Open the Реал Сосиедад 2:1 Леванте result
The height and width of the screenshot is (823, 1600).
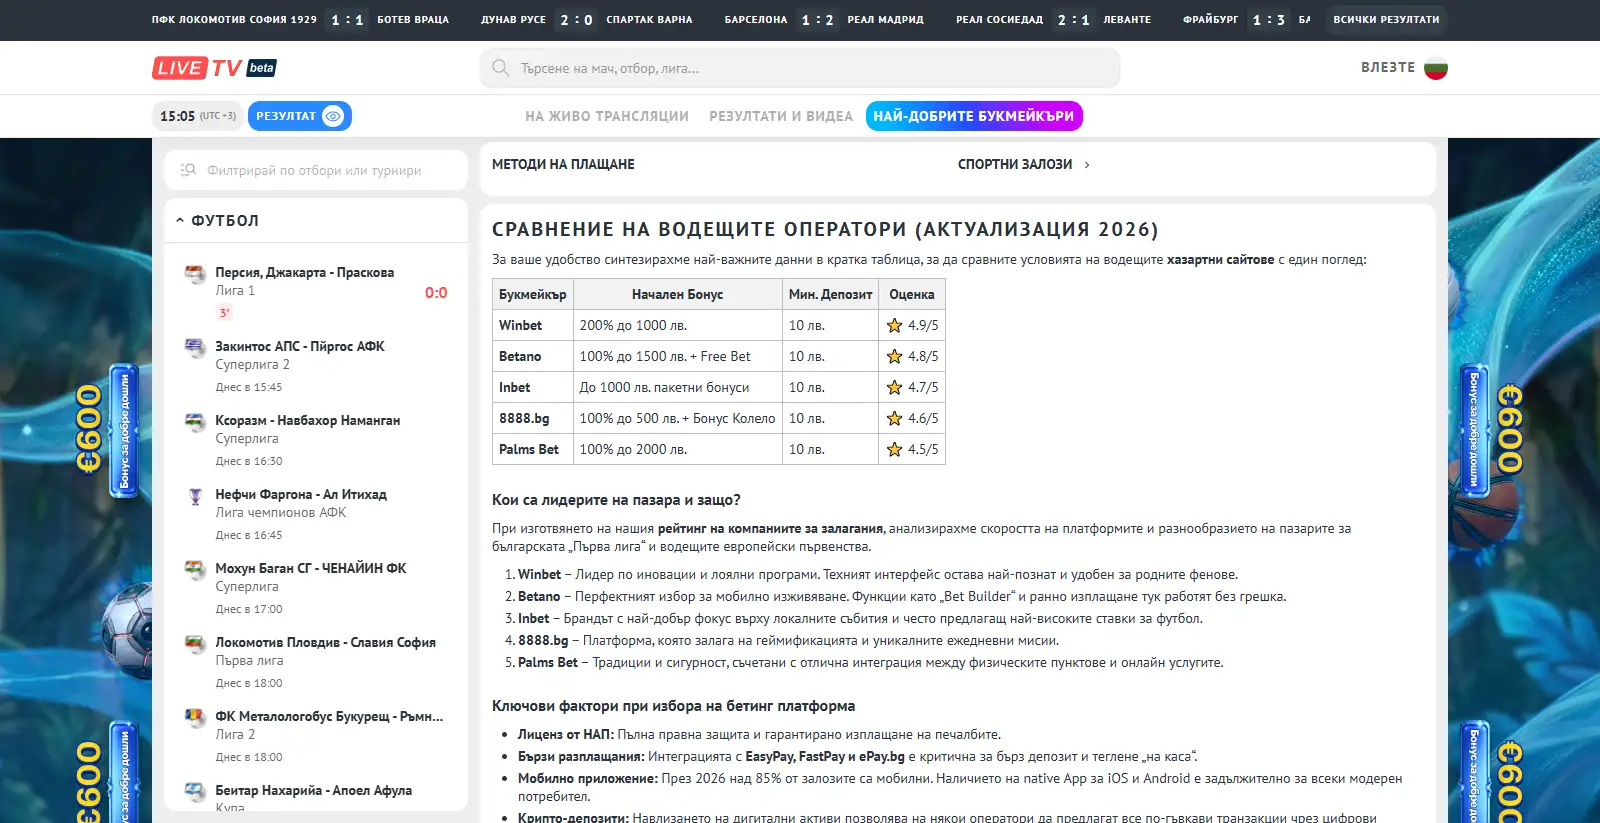[1053, 19]
